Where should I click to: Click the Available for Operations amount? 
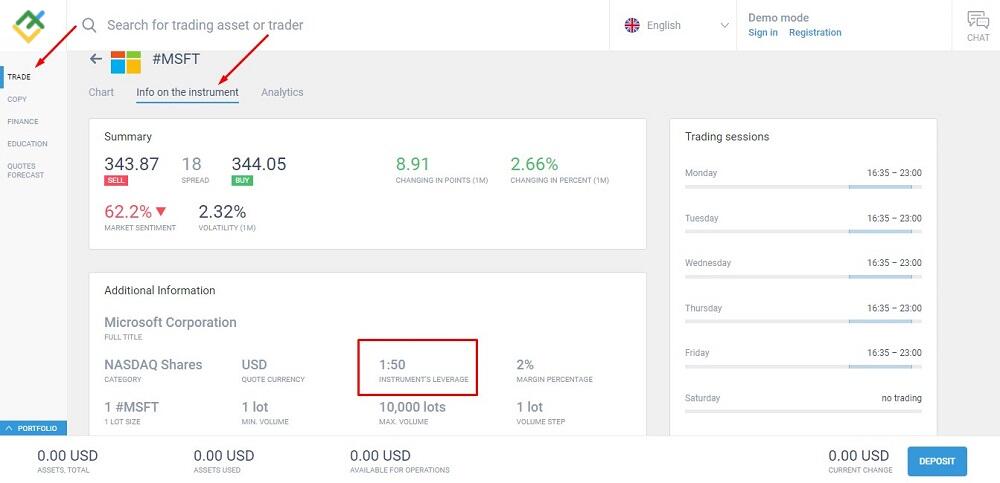click(x=380, y=456)
